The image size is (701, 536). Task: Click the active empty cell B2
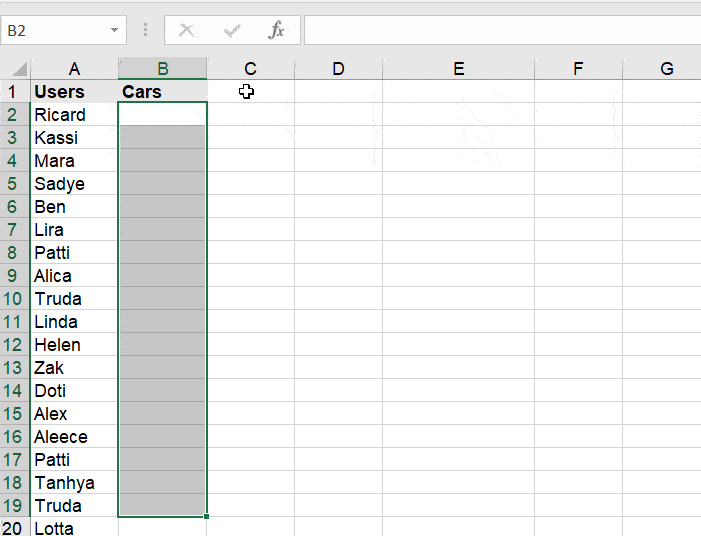click(163, 114)
